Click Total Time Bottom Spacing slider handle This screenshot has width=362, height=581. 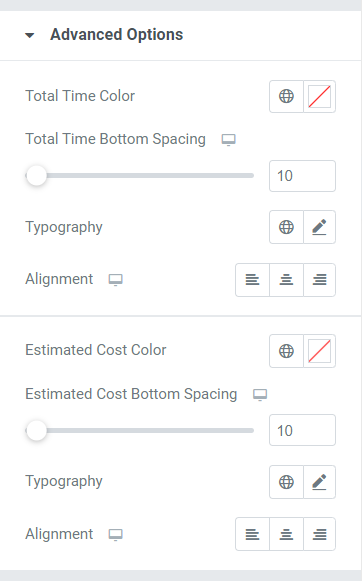(36, 176)
